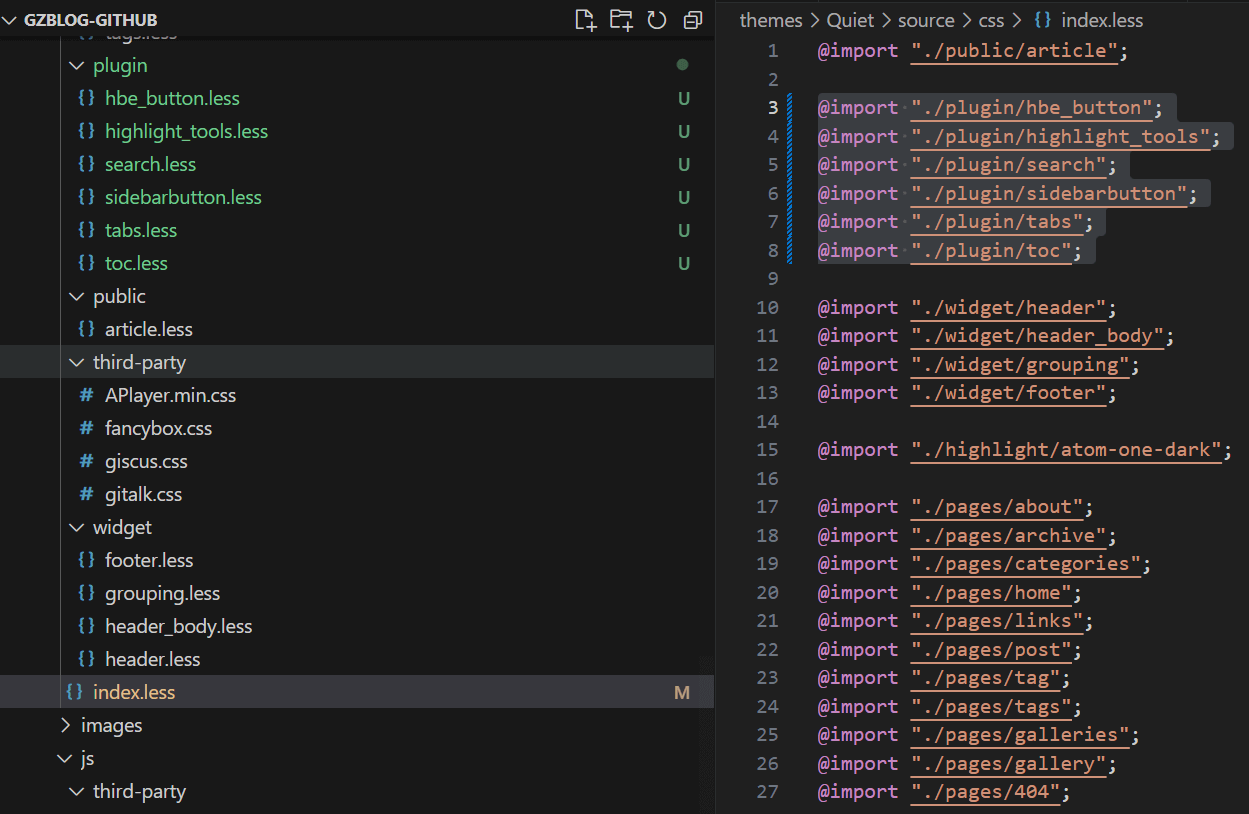1249x814 pixels.
Task: Refresh the file explorer
Action: pos(657,20)
